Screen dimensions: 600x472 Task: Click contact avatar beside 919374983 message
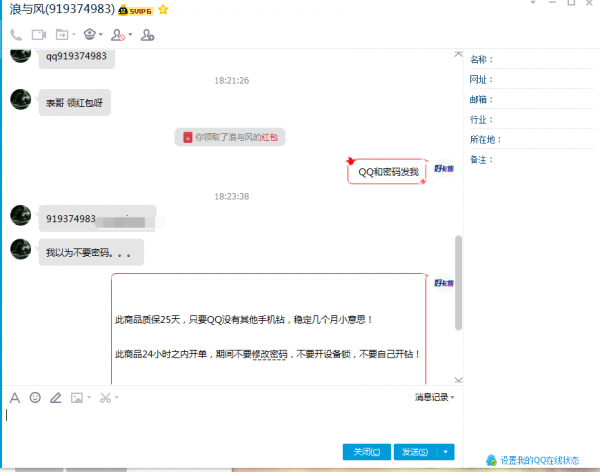pos(21,215)
